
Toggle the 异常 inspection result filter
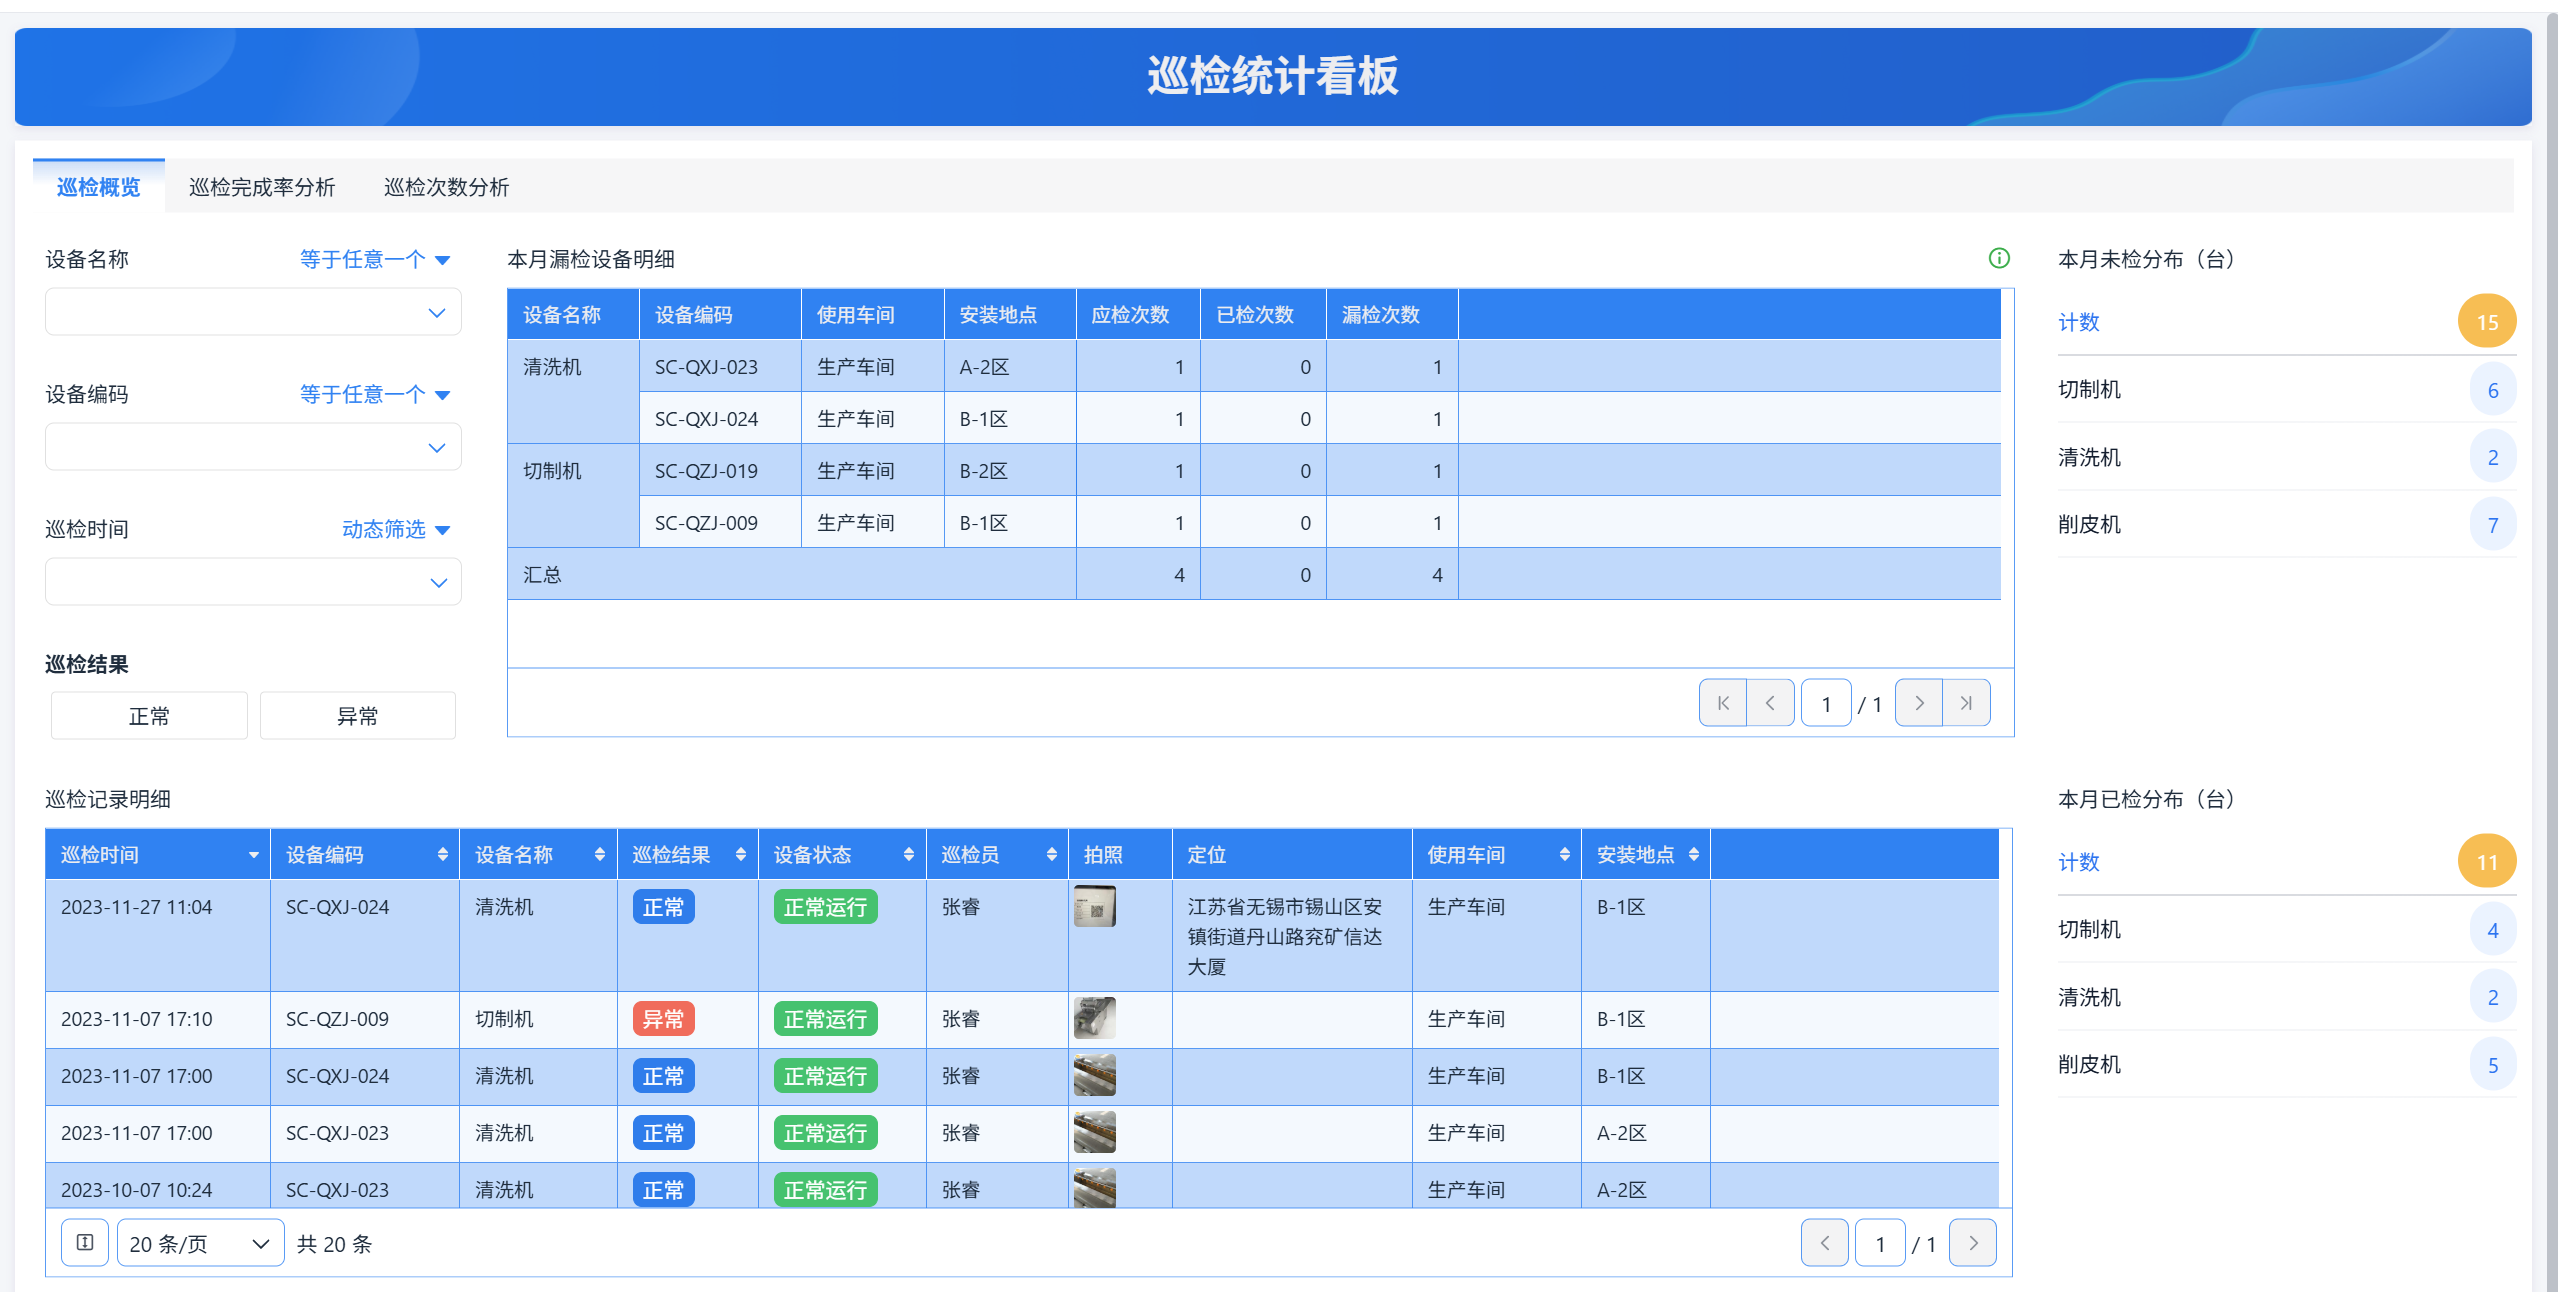[x=357, y=716]
